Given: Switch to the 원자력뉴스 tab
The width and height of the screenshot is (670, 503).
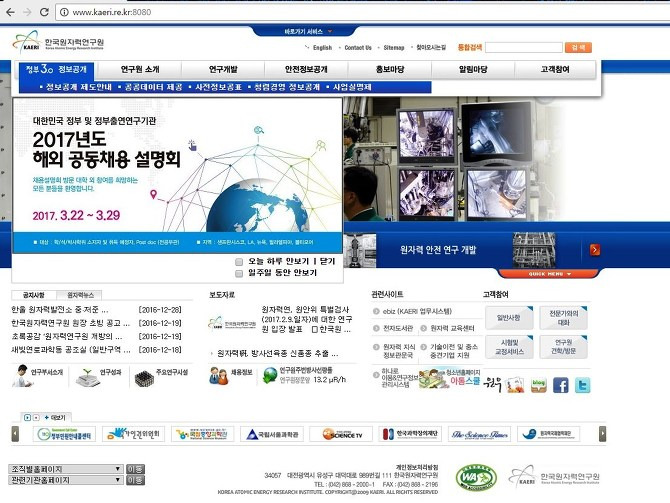Looking at the screenshot, I should coord(80,295).
